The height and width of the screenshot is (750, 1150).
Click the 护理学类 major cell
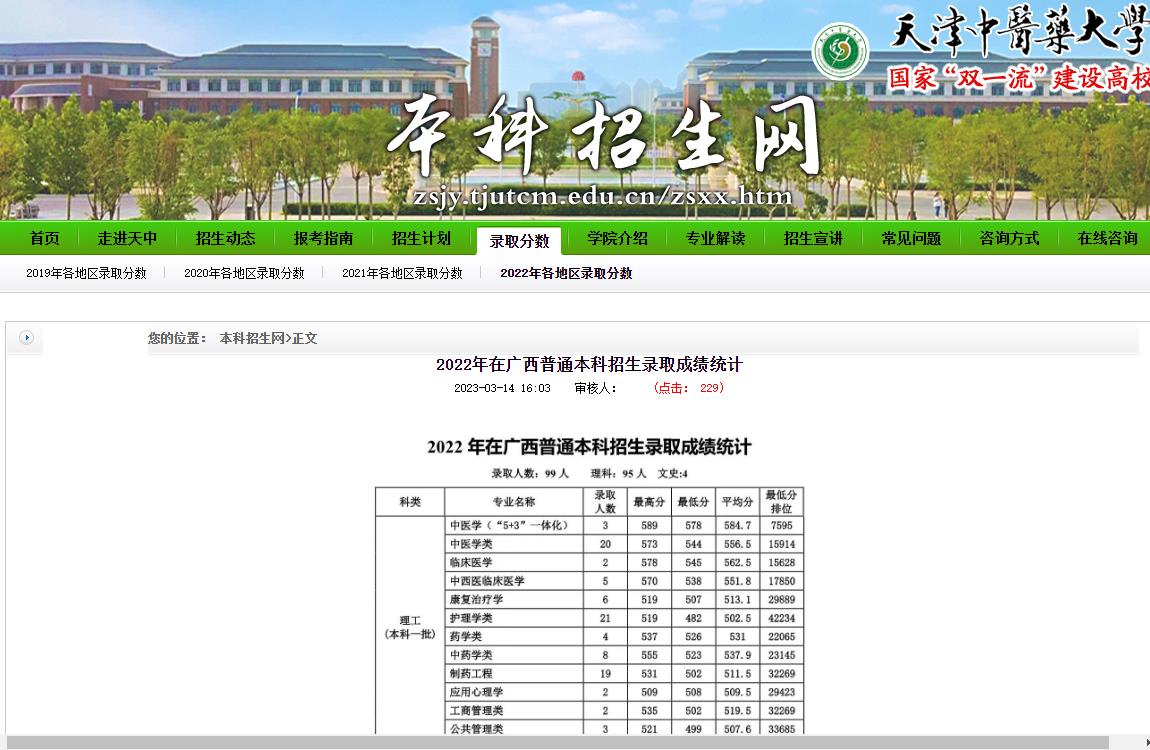click(513, 618)
